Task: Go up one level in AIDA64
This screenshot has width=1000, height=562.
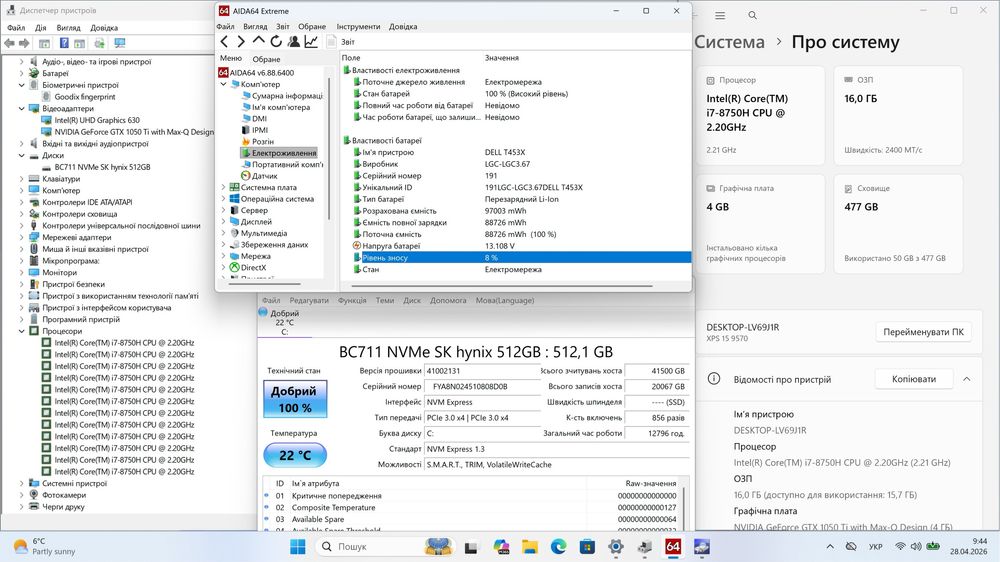Action: coord(258,41)
